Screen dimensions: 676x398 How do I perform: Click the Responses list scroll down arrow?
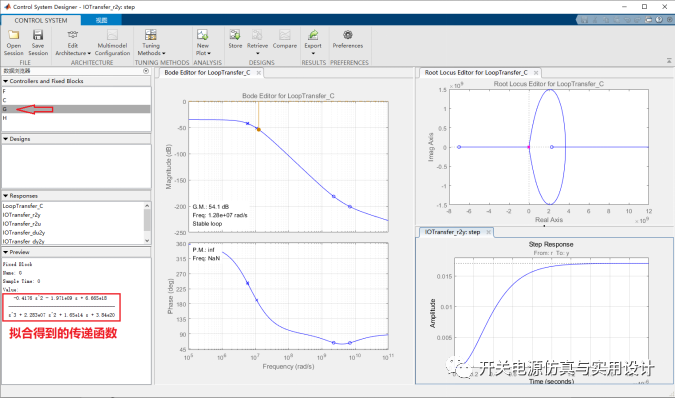(x=147, y=240)
